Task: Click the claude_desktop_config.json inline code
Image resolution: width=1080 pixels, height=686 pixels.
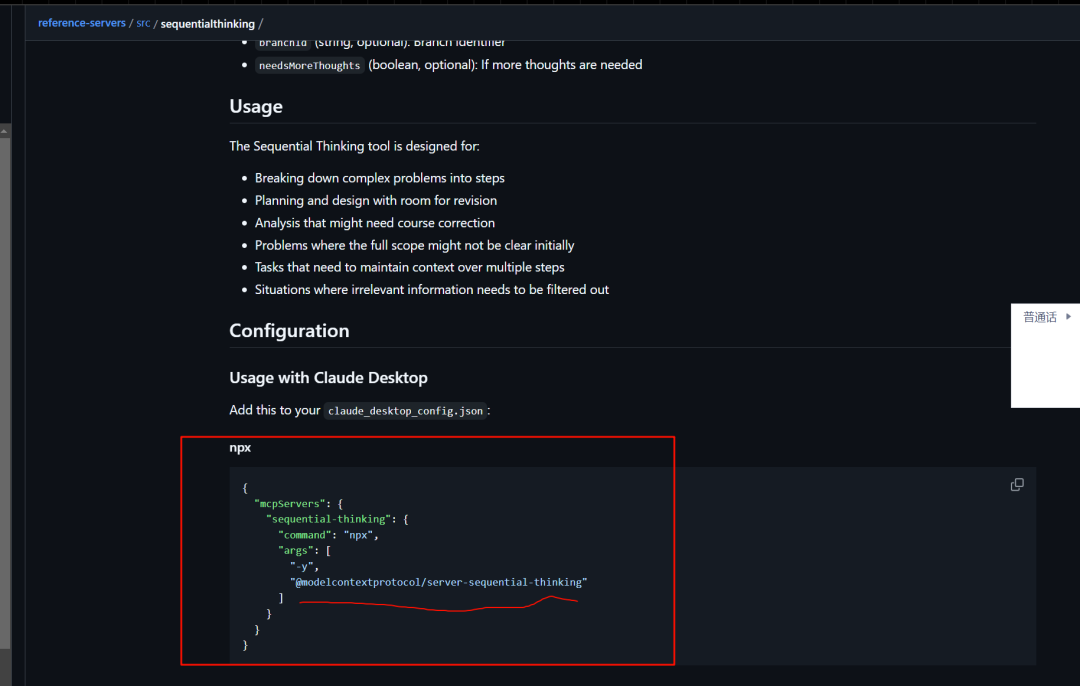Action: (405, 411)
